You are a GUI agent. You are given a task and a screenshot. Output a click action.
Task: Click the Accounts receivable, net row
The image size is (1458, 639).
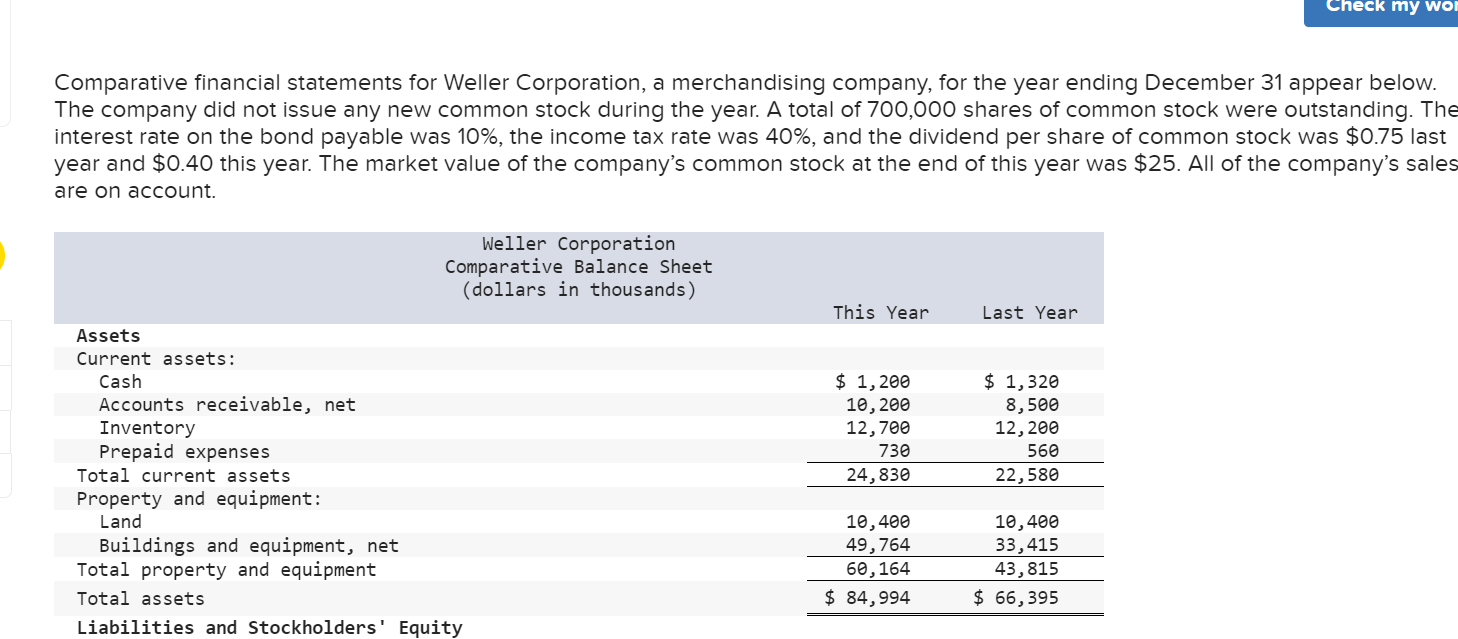point(226,404)
